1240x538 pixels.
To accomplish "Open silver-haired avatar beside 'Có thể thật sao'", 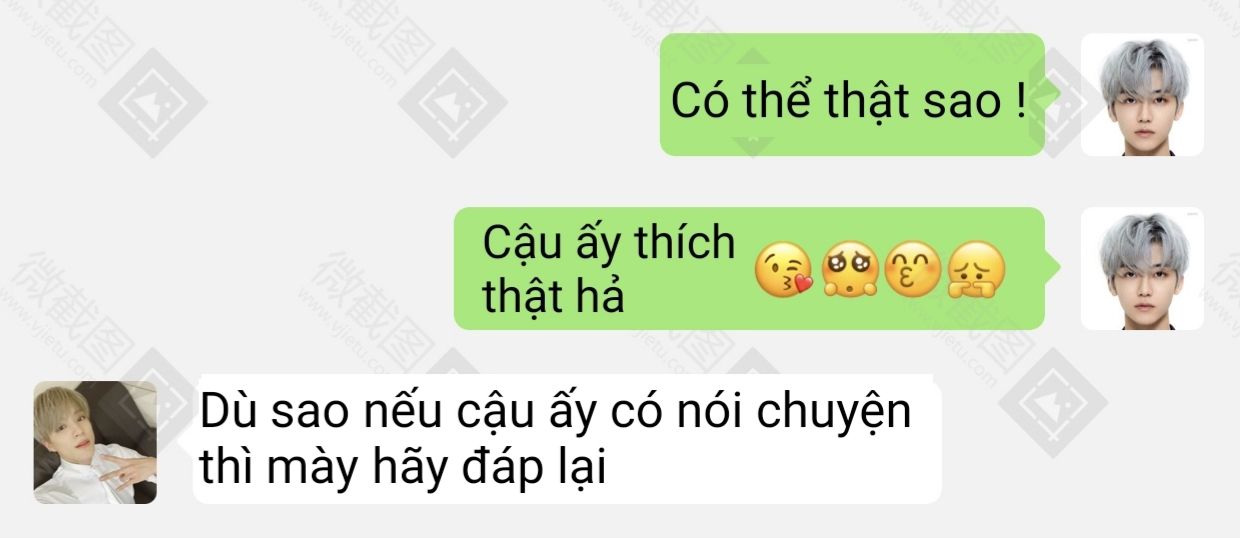I will pyautogui.click(x=1142, y=95).
